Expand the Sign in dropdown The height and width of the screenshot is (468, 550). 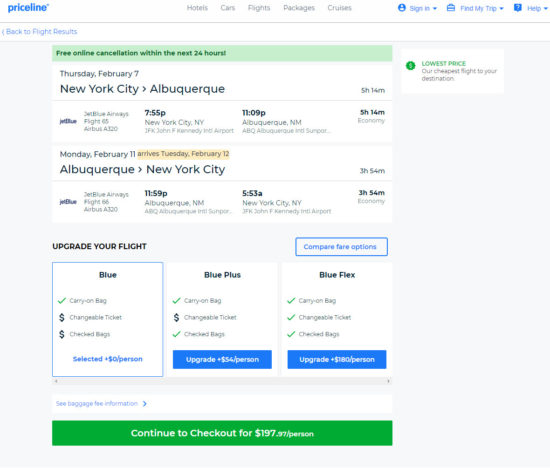pos(435,8)
